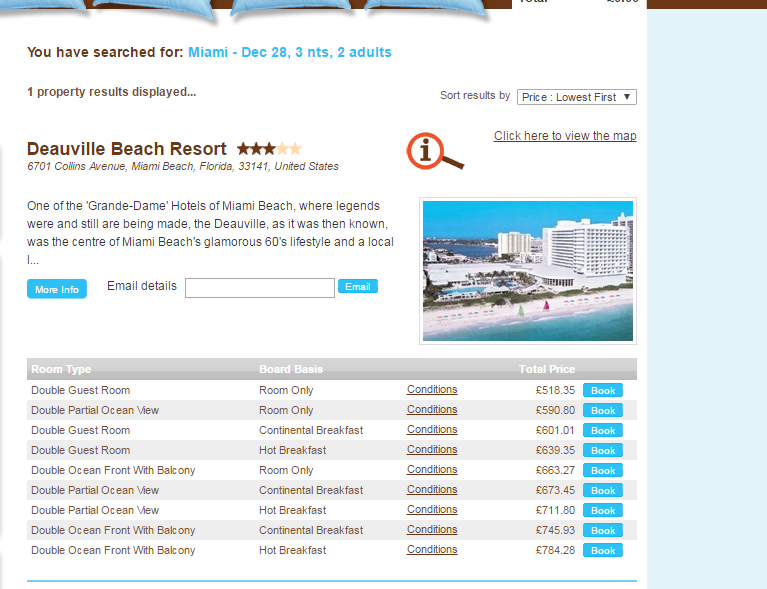This screenshot has height=589, width=767.
Task: Book Double Guest Room at £518.35
Action: [603, 390]
